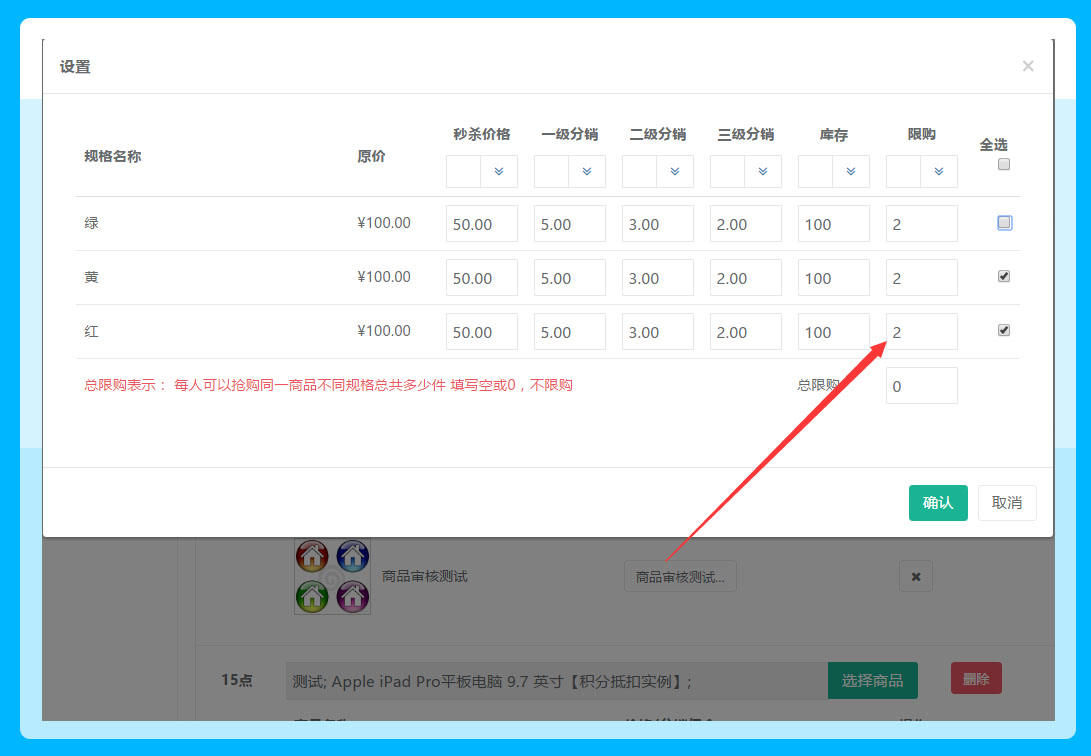Uncheck the checkbox for the 黄 row
Image resolution: width=1091 pixels, height=756 pixels.
click(x=1004, y=277)
